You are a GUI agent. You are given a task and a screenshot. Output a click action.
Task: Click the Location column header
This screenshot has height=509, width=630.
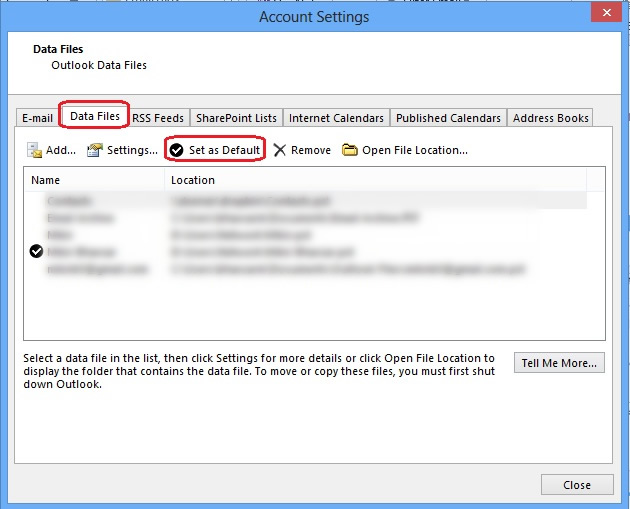click(x=376, y=180)
